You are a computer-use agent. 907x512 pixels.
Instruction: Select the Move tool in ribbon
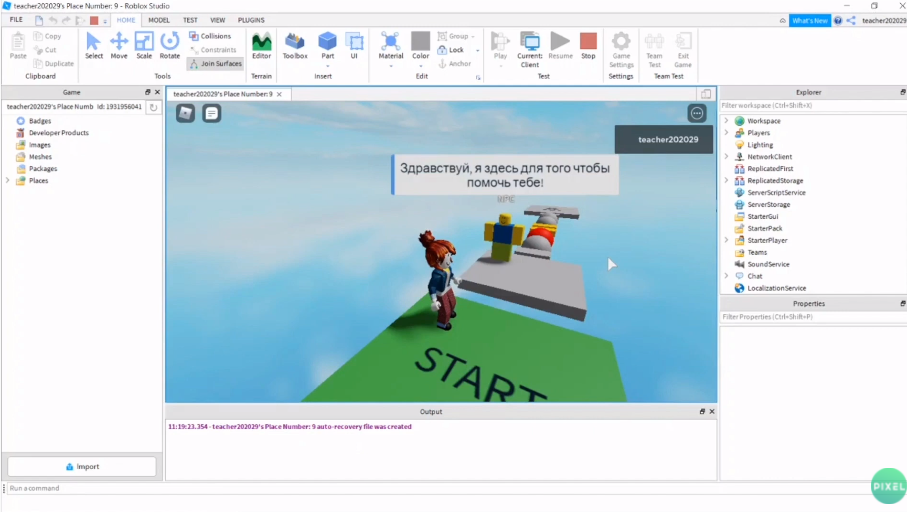[x=119, y=46]
